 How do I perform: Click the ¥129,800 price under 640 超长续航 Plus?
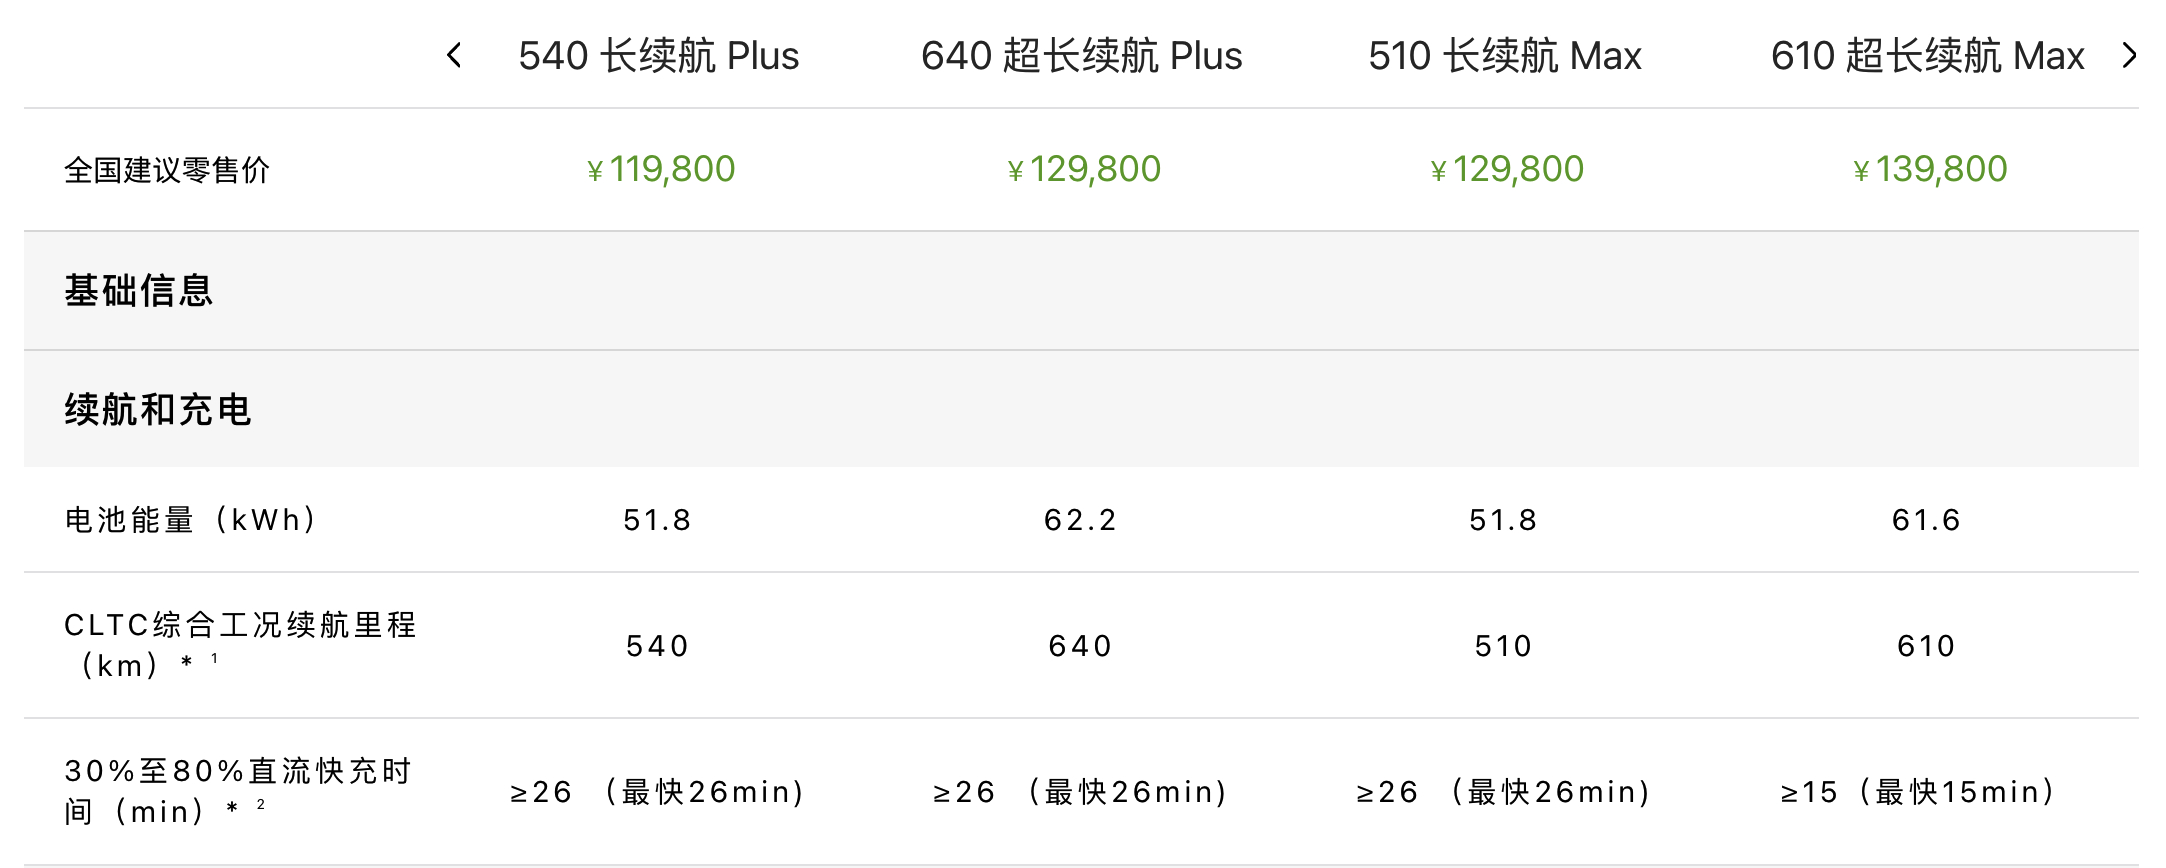pos(1083,169)
